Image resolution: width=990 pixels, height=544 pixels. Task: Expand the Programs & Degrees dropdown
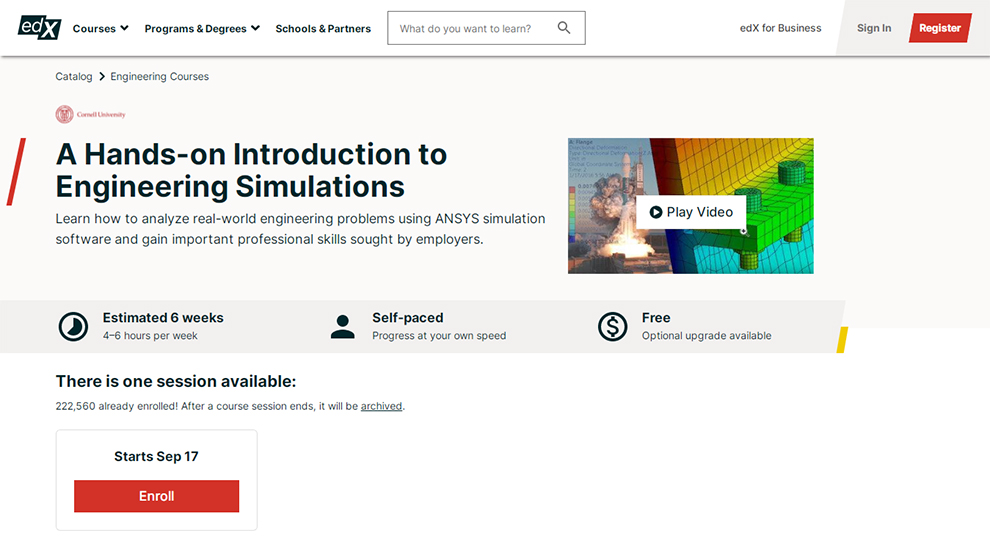tap(202, 28)
